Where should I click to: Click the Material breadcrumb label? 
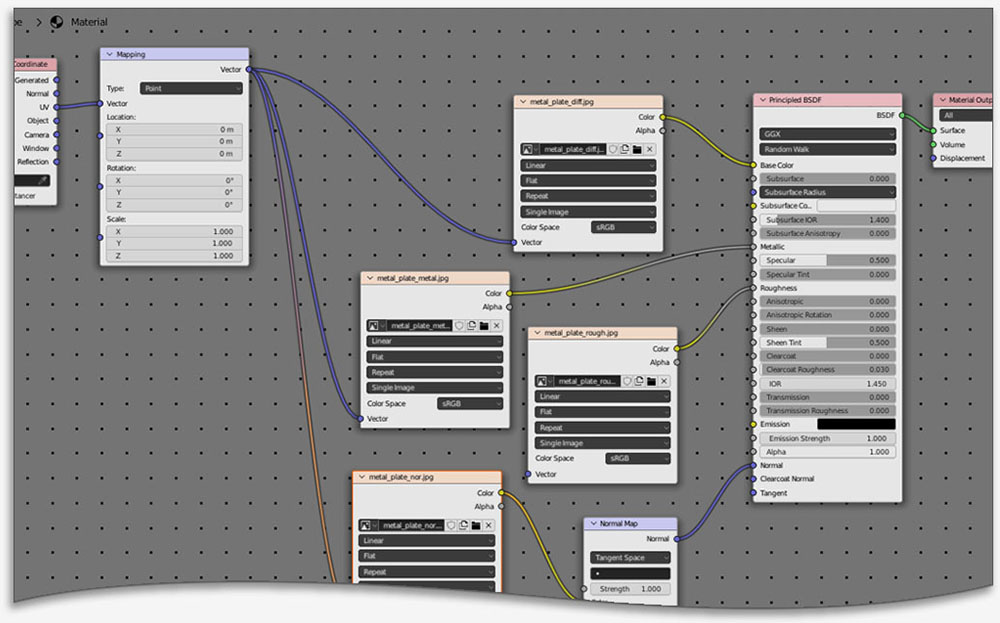click(x=89, y=21)
